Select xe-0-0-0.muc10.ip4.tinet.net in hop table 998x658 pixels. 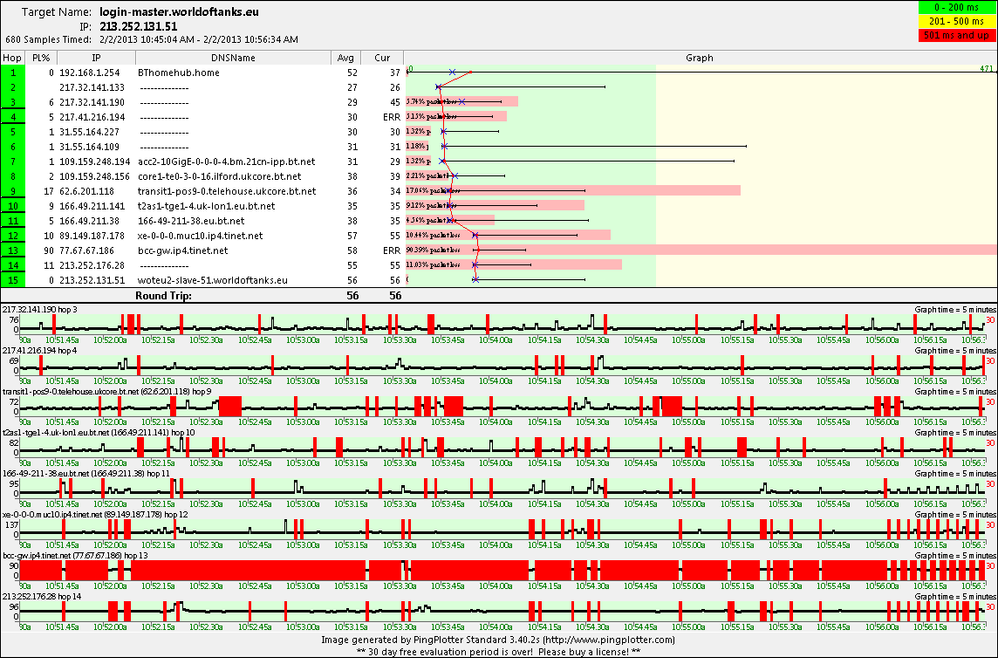(x=200, y=235)
